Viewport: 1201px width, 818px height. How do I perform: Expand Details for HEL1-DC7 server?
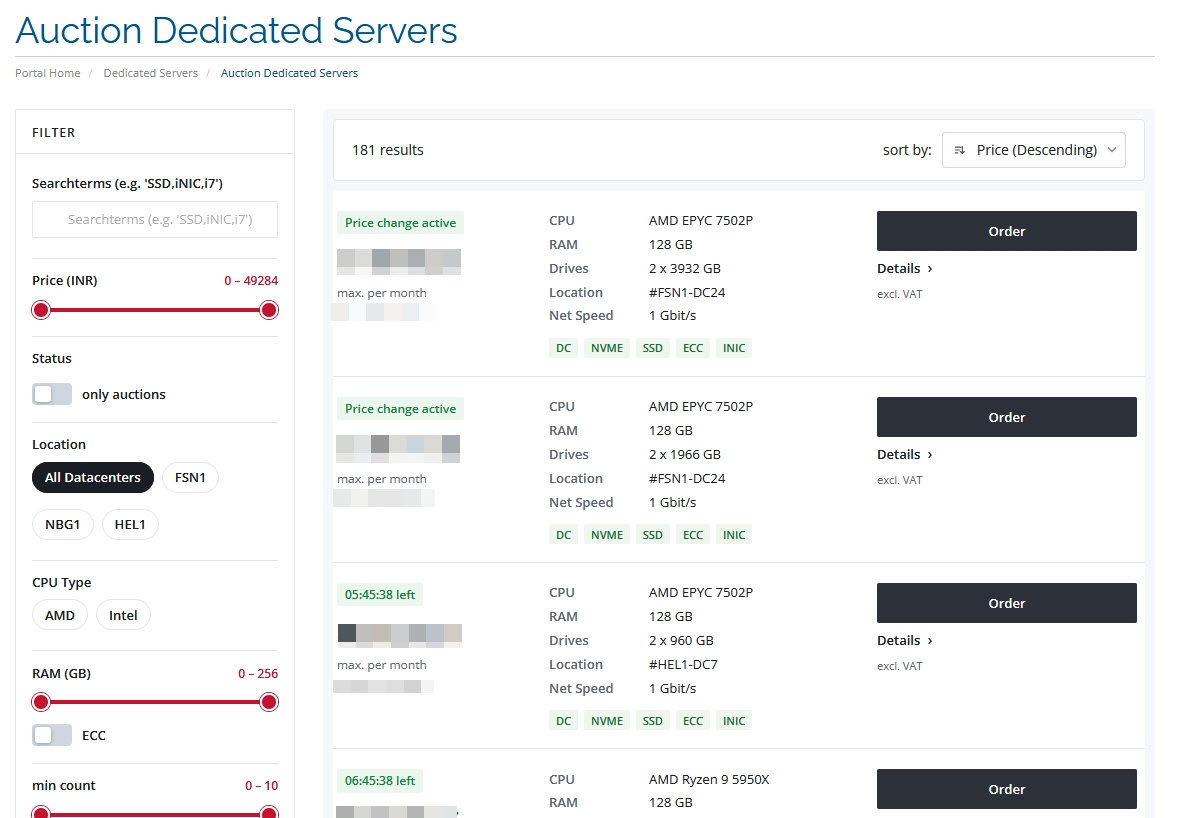click(904, 640)
